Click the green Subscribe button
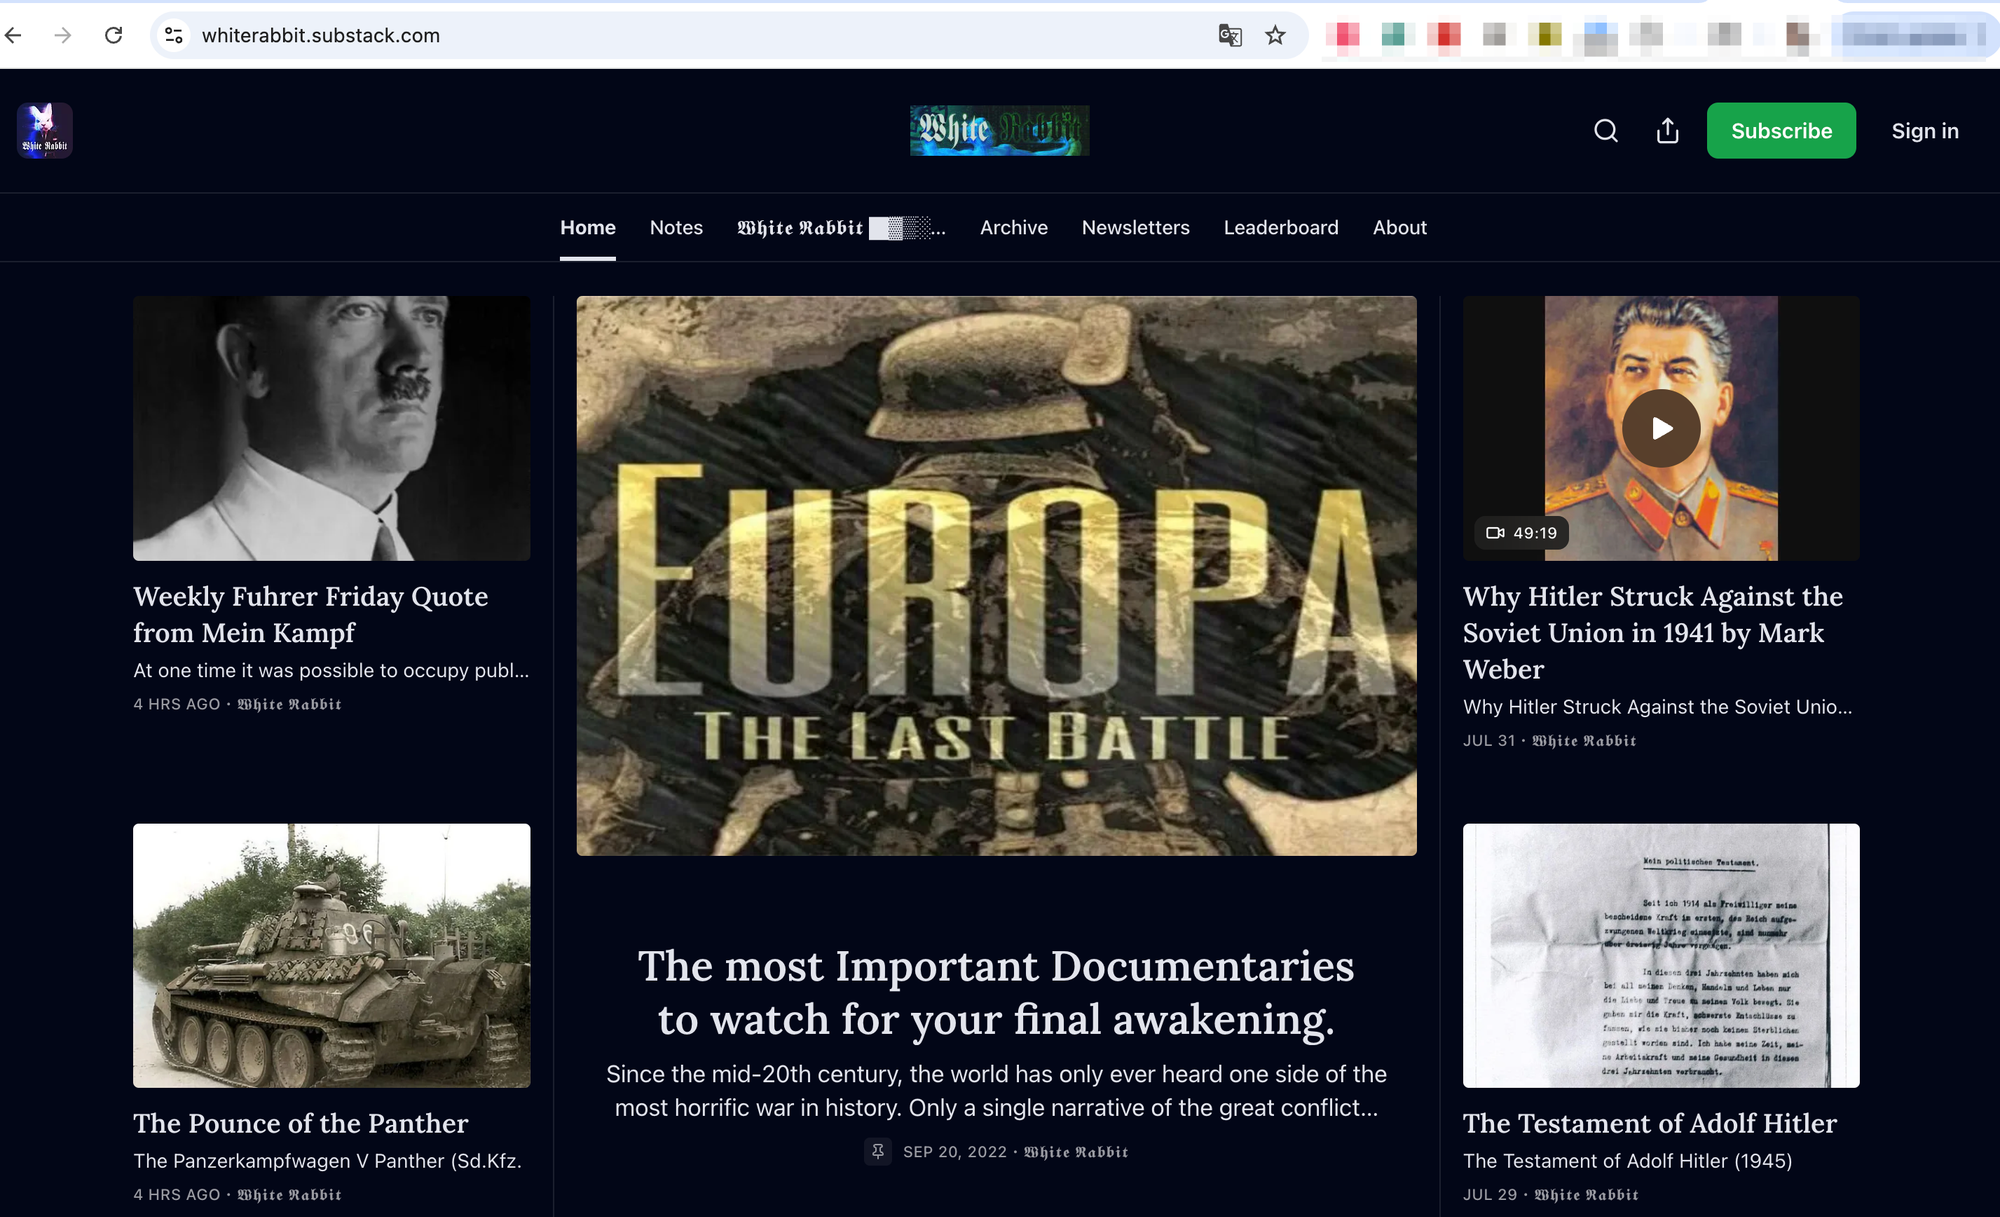The height and width of the screenshot is (1217, 2000). click(x=1781, y=131)
